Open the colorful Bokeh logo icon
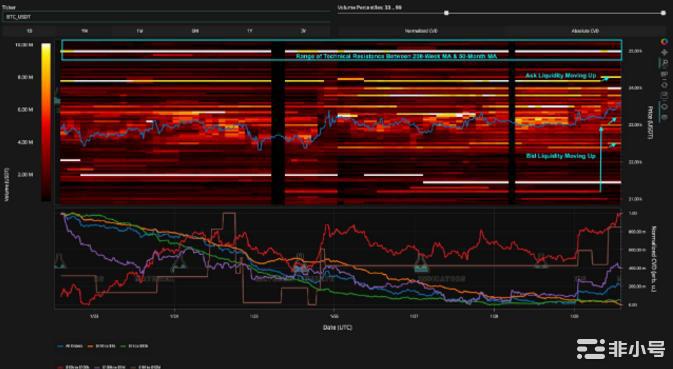This screenshot has width=673, height=369. (664, 42)
